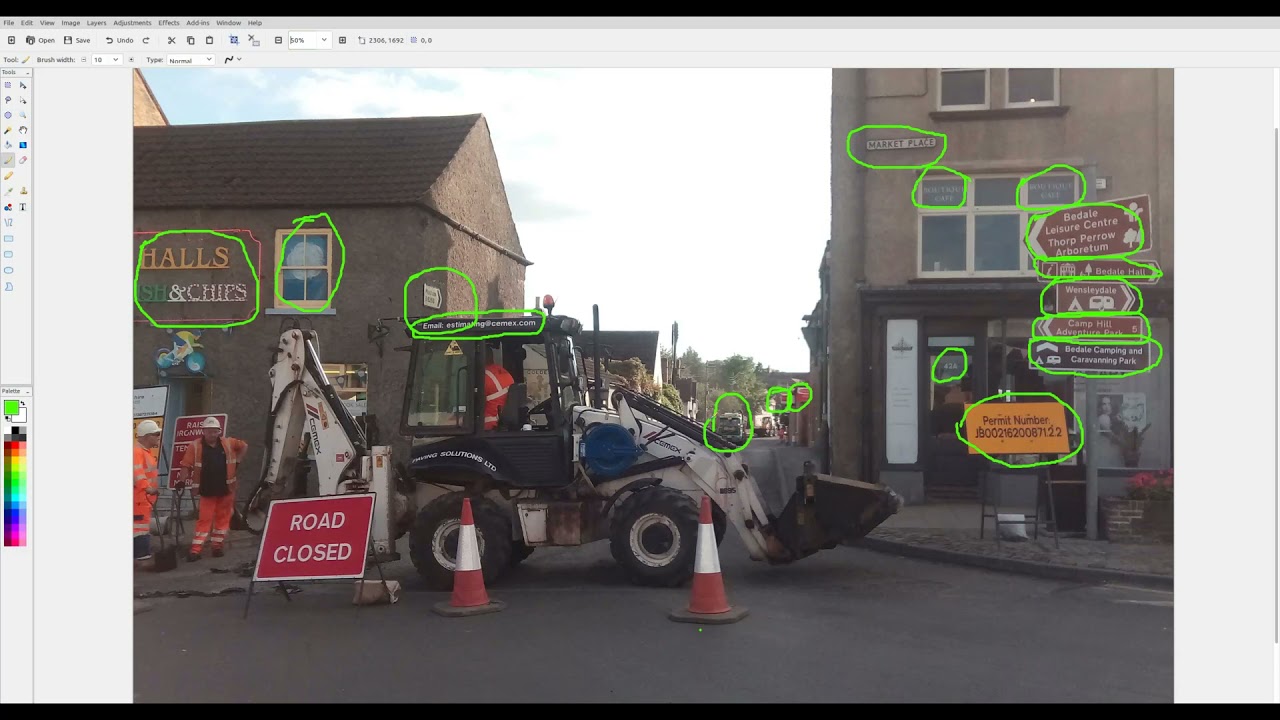Open the Image menu
Image resolution: width=1280 pixels, height=720 pixels.
[x=70, y=22]
